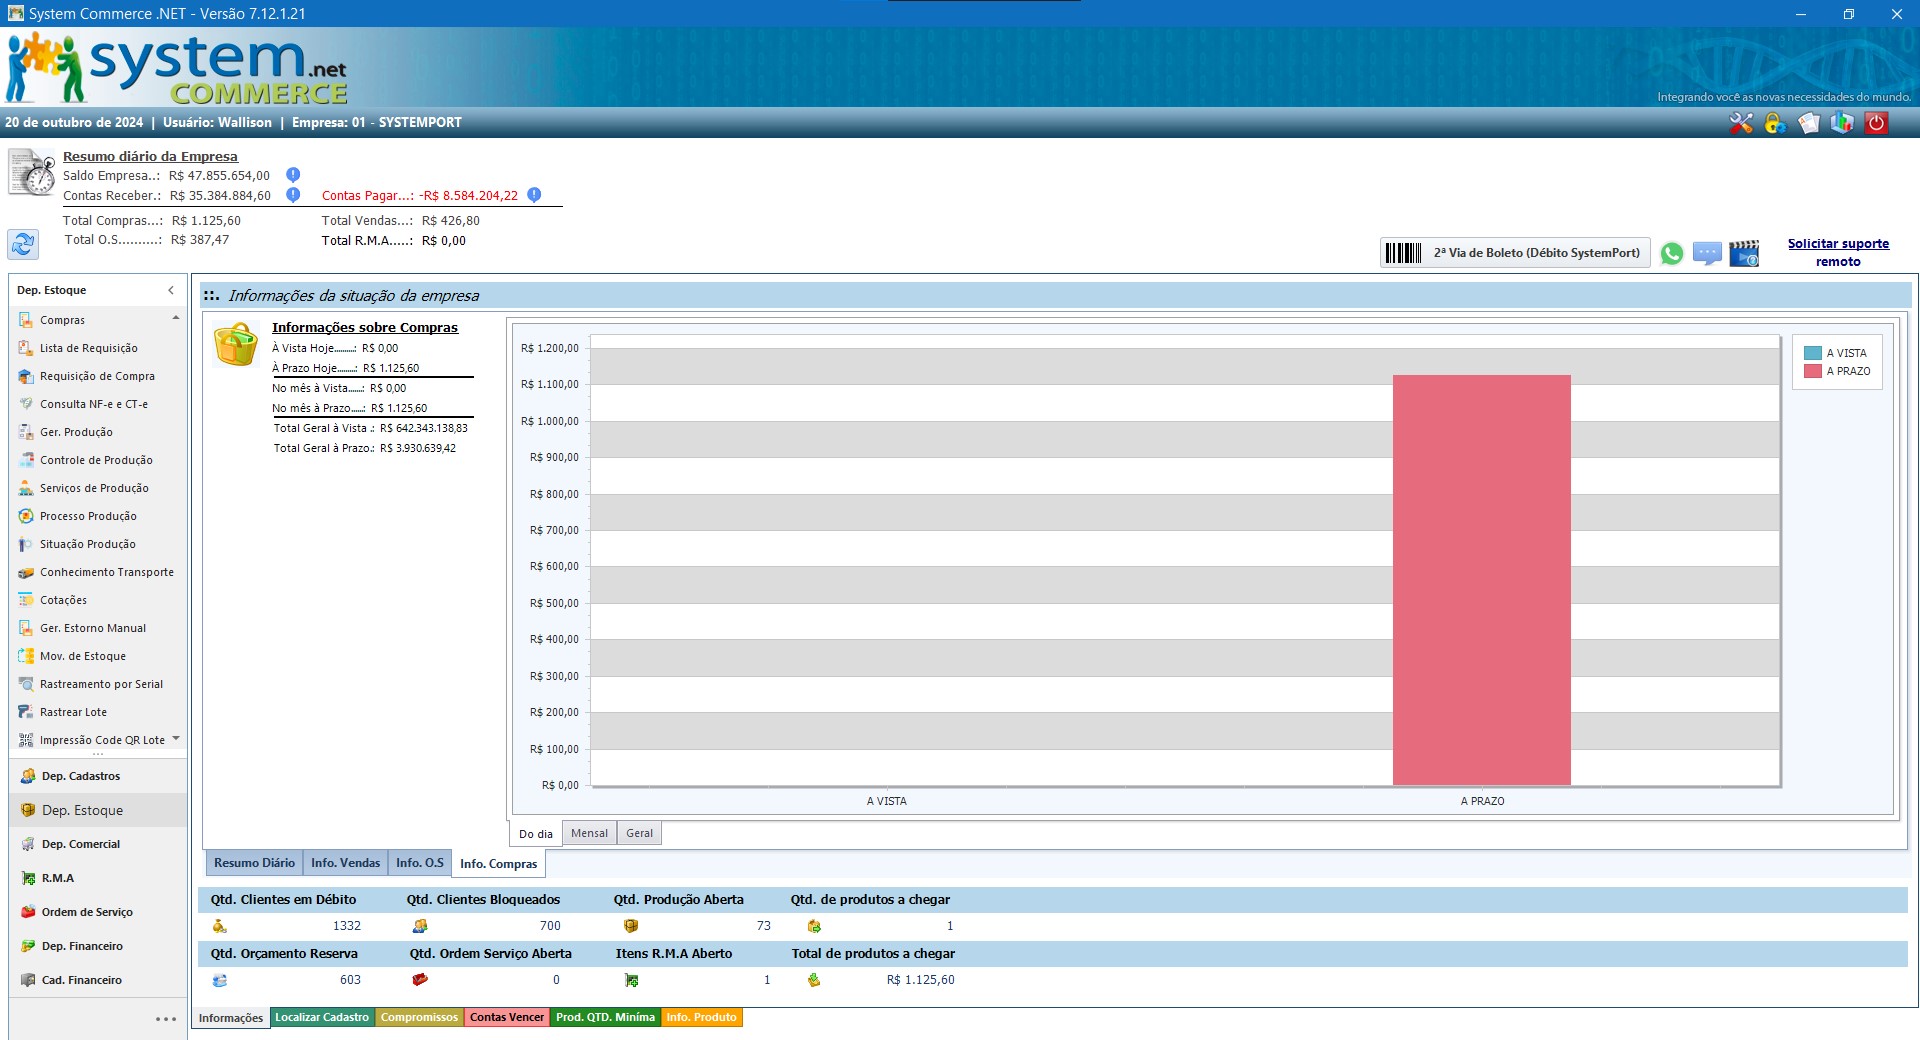Open Mov. de Estoque in sidebar
Viewport: 1920px width, 1040px height.
click(83, 656)
